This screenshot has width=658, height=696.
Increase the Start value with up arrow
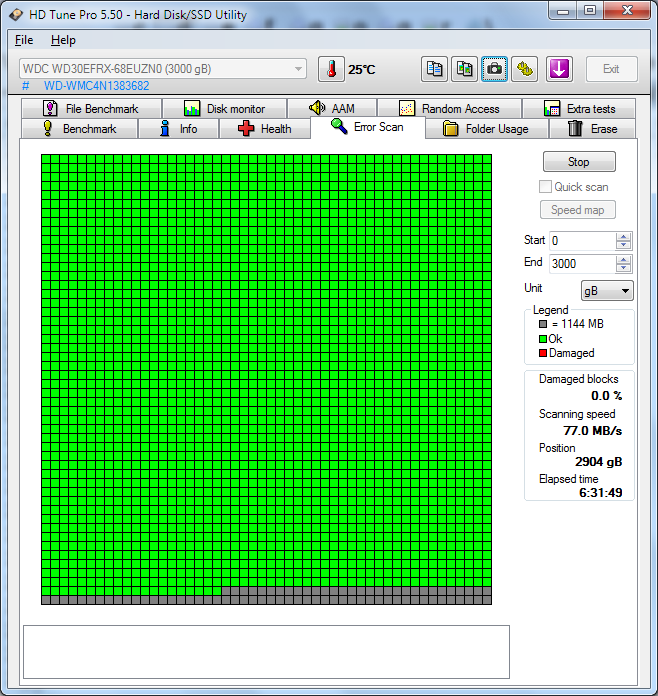[x=623, y=237]
